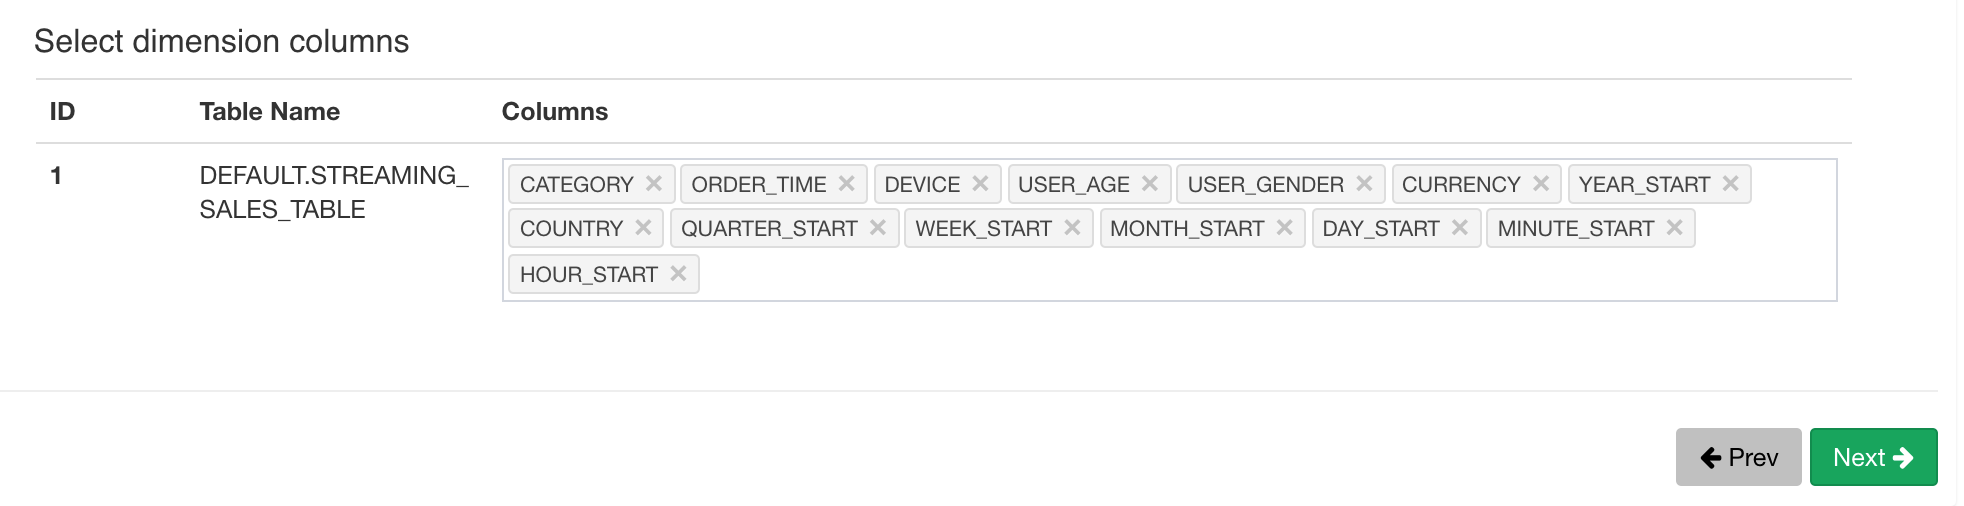The image size is (1964, 506).
Task: Delete the DEVICE tag via its X
Action: 980,184
